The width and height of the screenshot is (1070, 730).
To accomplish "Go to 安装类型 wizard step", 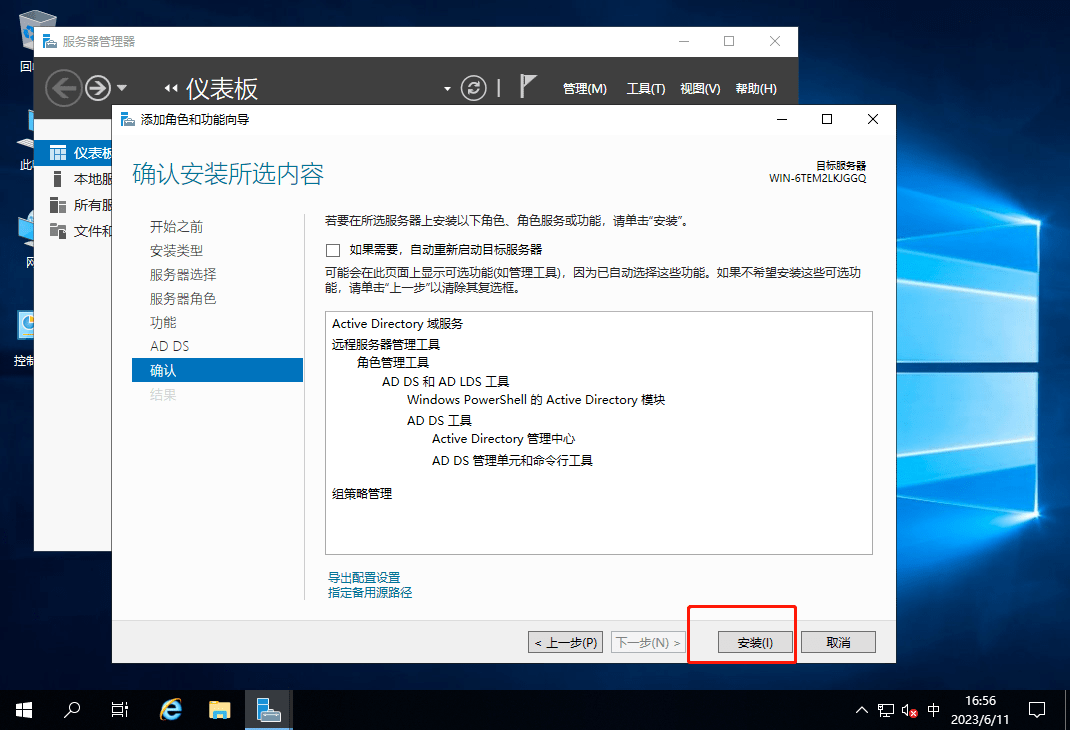I will (176, 250).
